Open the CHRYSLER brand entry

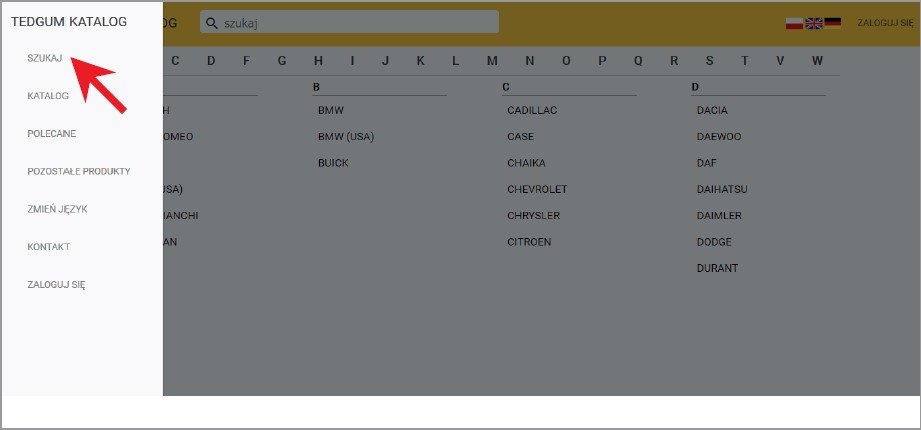(534, 216)
